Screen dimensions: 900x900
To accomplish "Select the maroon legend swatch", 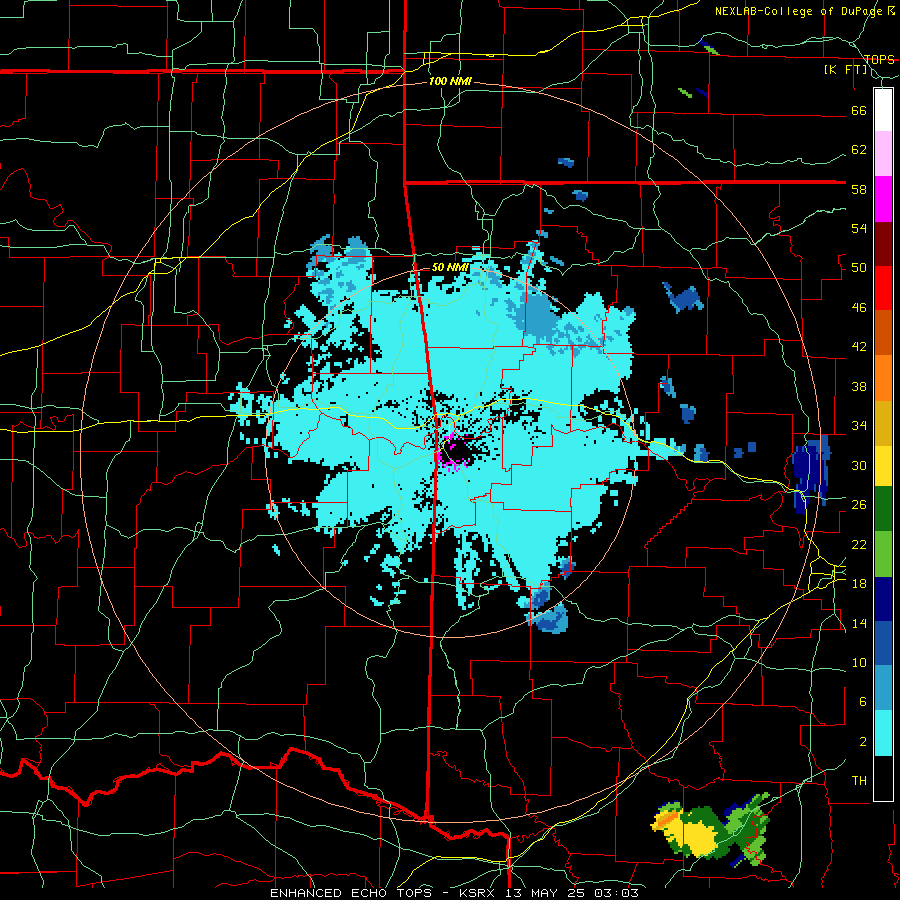I will pyautogui.click(x=883, y=244).
